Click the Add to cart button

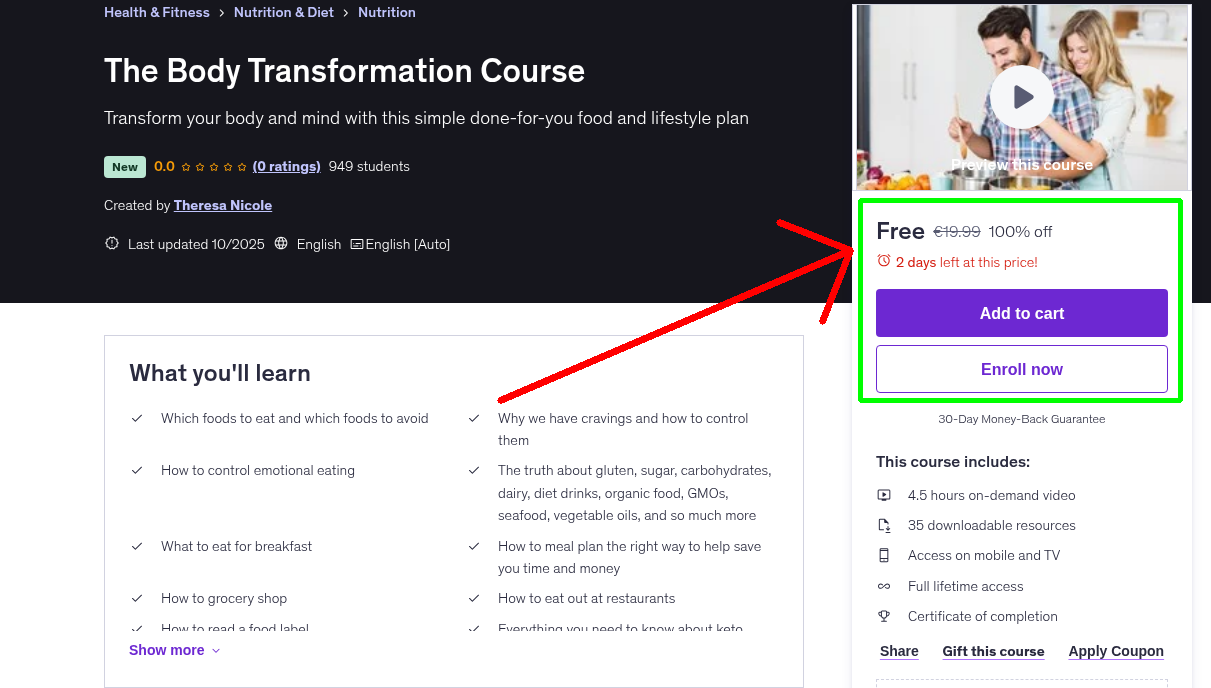tap(1021, 313)
